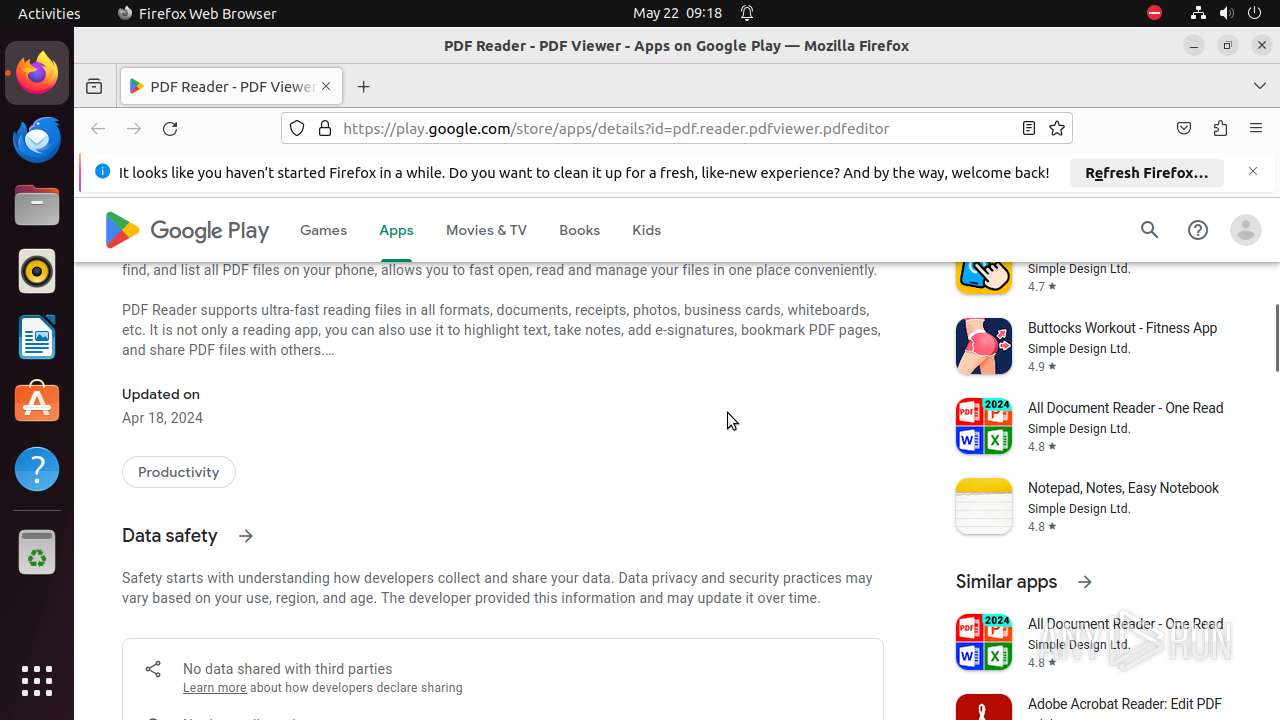This screenshot has width=1280, height=720.
Task: Follow the Learn more sharing link
Action: [214, 688]
